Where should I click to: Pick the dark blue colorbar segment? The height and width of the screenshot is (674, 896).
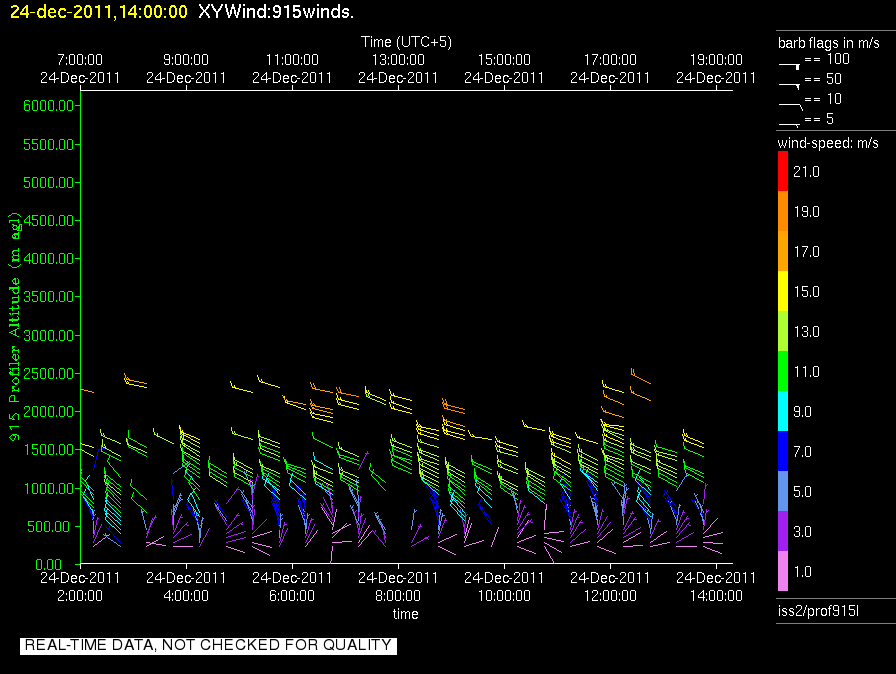(783, 451)
